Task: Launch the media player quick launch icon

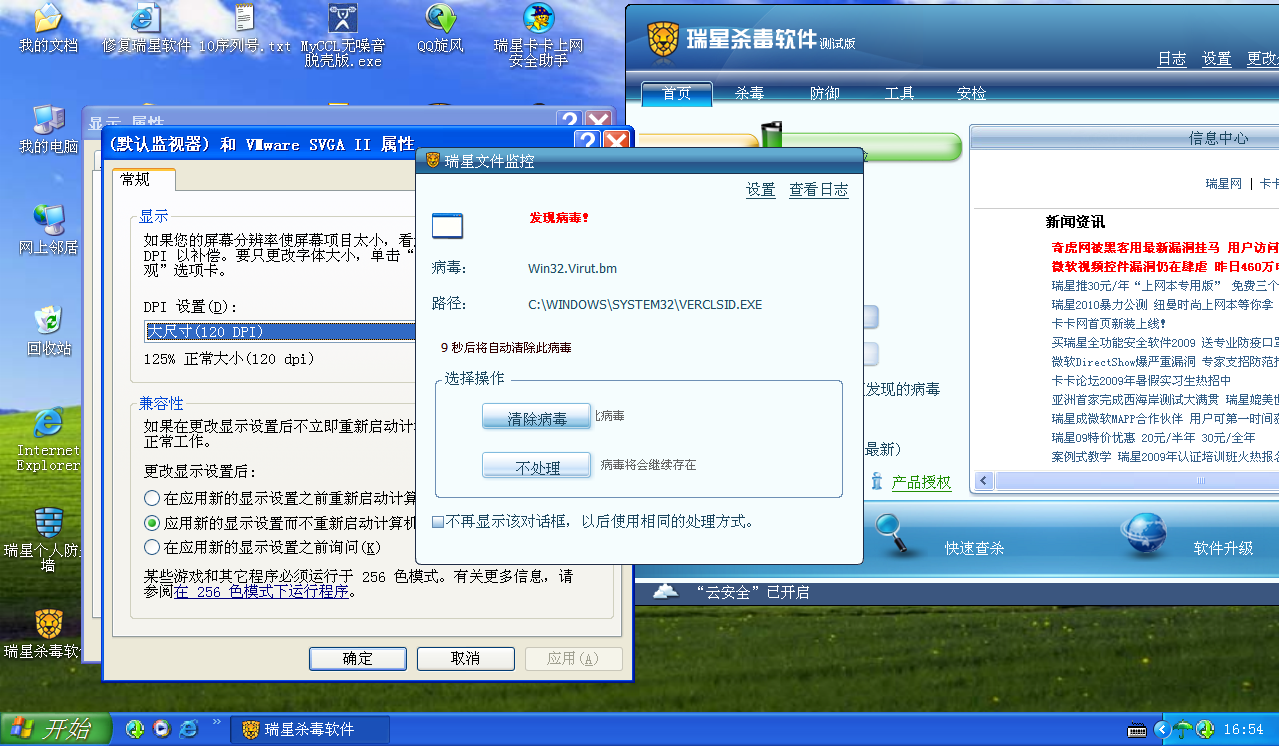Action: click(162, 729)
